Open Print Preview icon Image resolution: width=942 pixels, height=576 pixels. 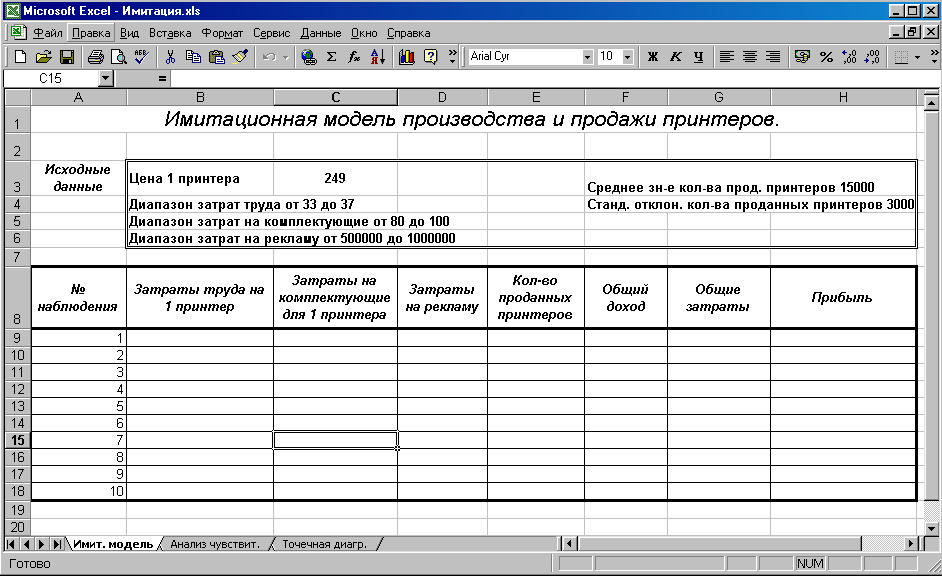(119, 57)
